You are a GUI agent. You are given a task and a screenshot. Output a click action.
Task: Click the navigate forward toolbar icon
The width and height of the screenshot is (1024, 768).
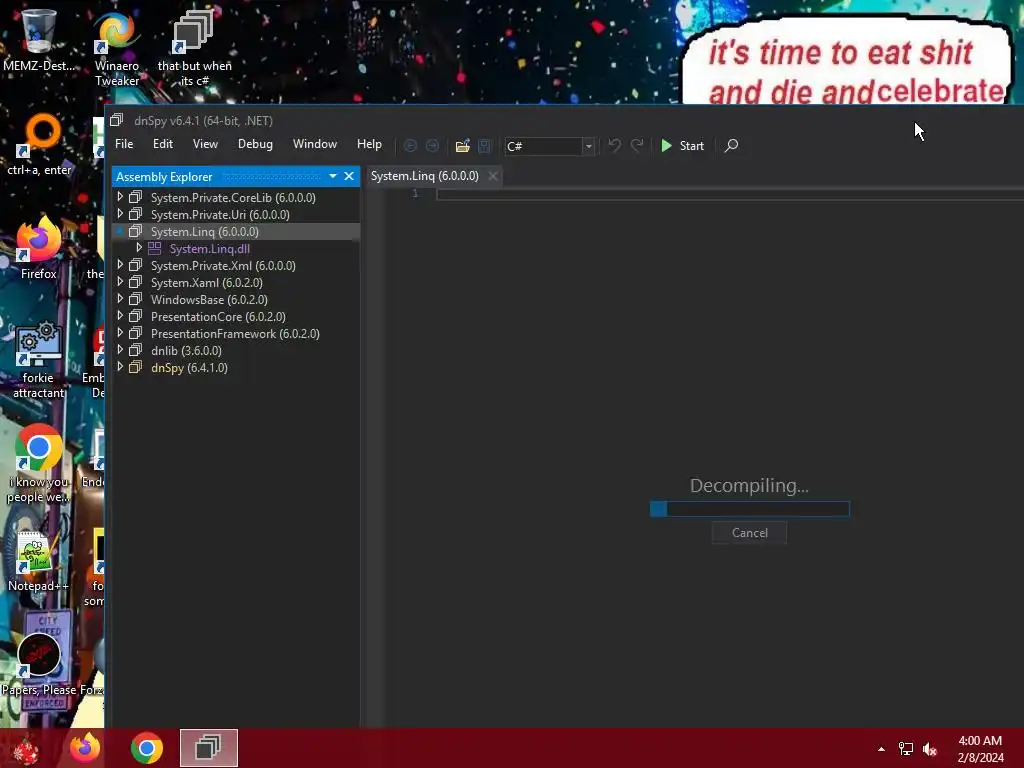432,146
